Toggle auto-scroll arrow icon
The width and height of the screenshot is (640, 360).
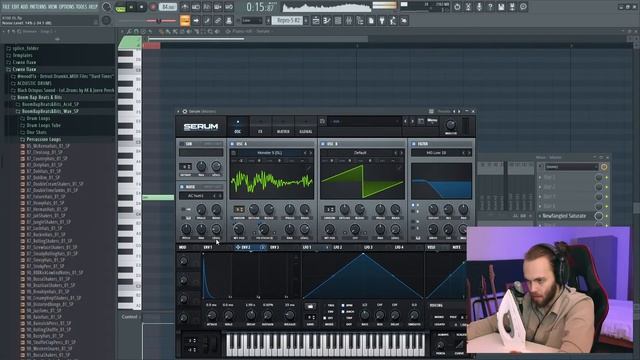pyautogui.click(x=196, y=20)
